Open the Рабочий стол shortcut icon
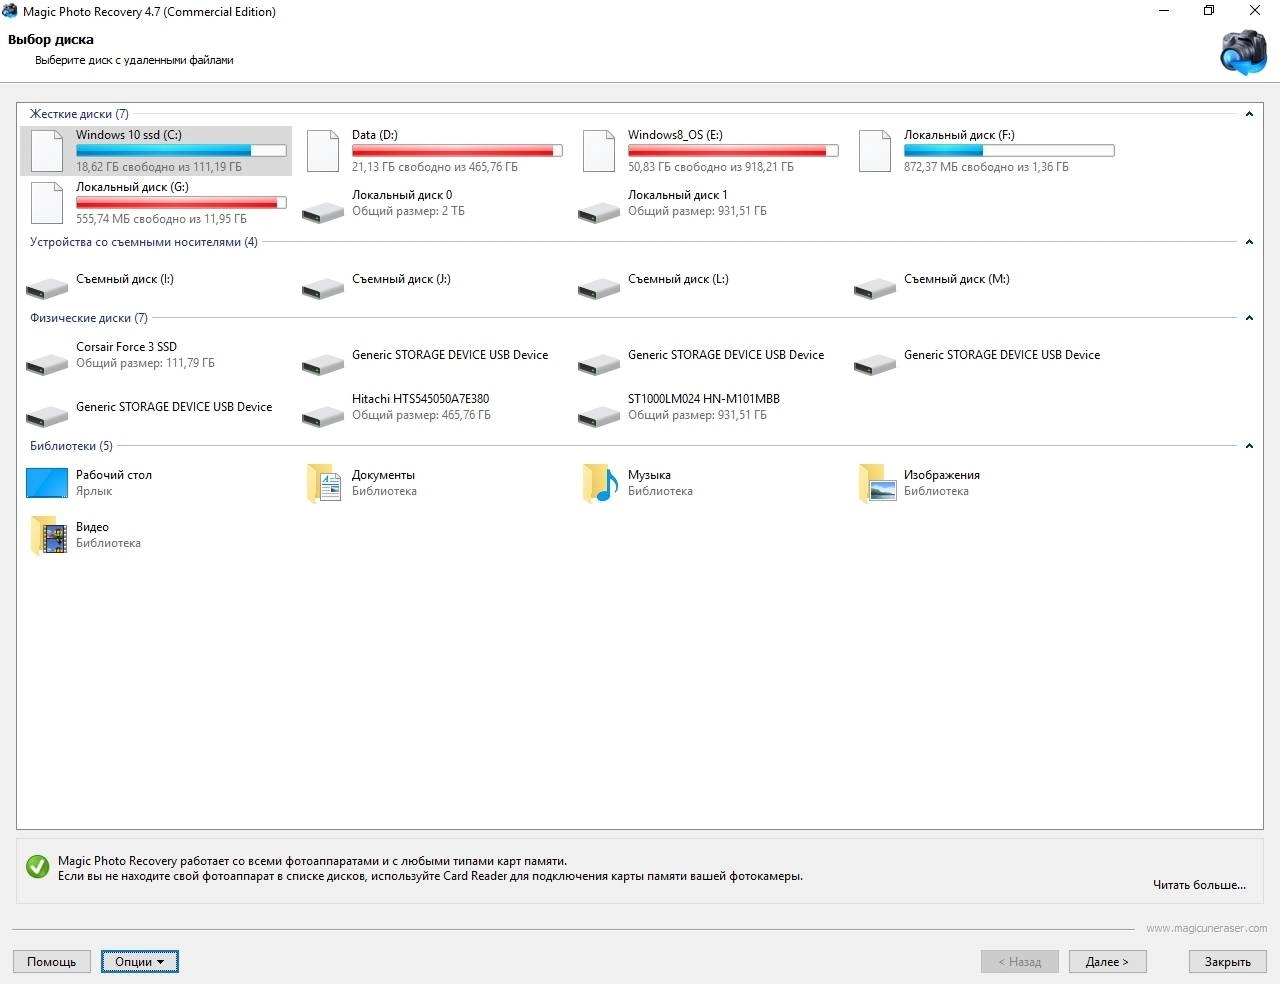The image size is (1280, 984). coord(47,483)
